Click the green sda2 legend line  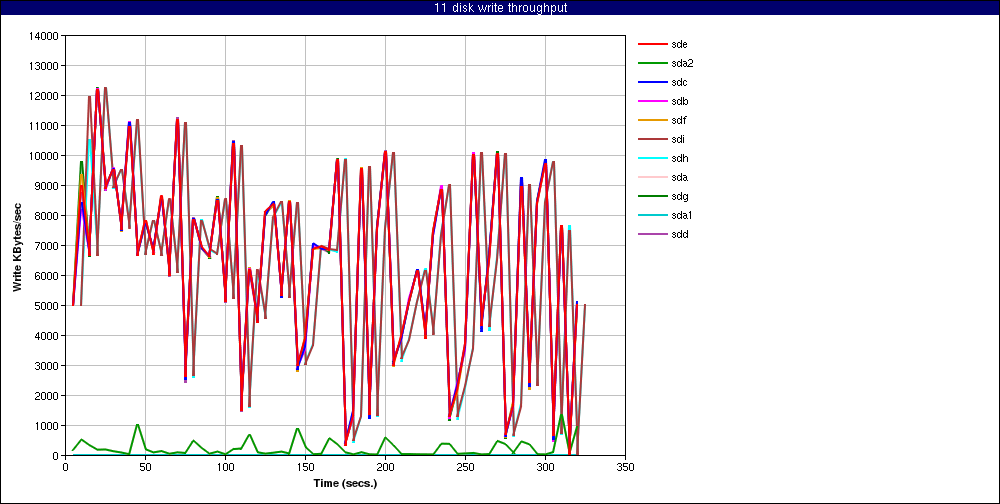(x=651, y=64)
